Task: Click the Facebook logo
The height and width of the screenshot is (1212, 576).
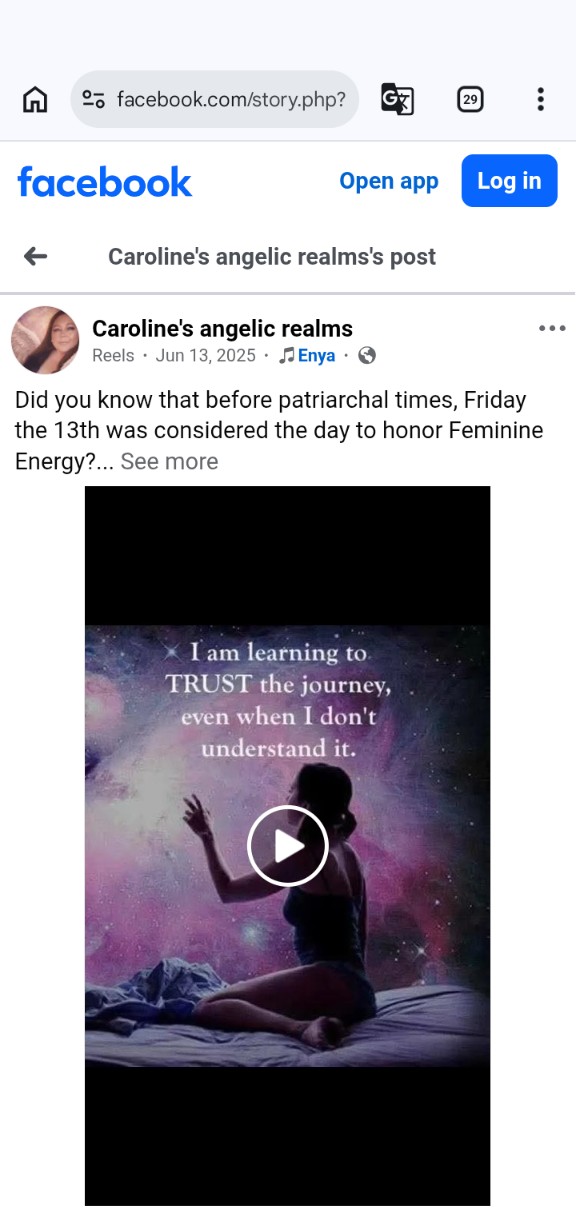Action: pyautogui.click(x=104, y=182)
